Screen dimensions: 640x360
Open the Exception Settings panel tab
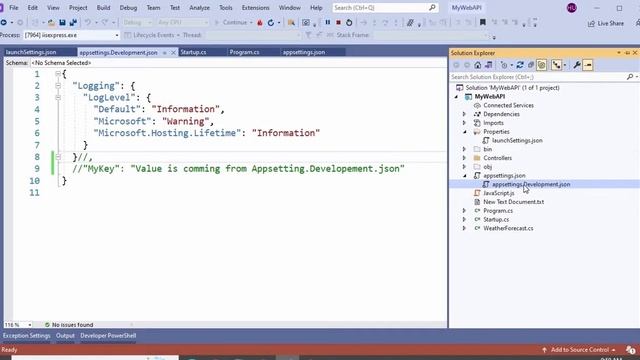tap(27, 336)
